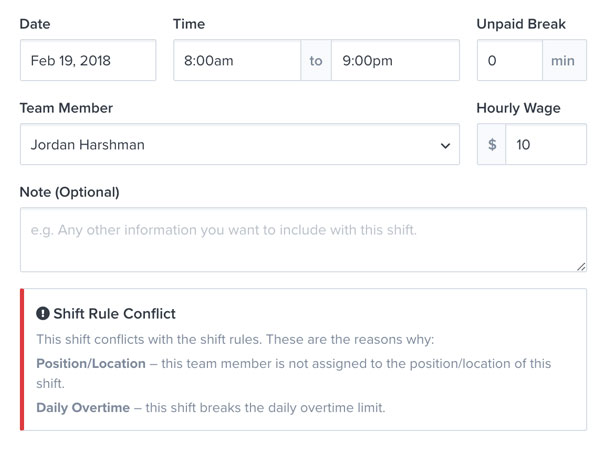
Task: Click the dollar sign in Hourly Wage
Action: tap(492, 144)
